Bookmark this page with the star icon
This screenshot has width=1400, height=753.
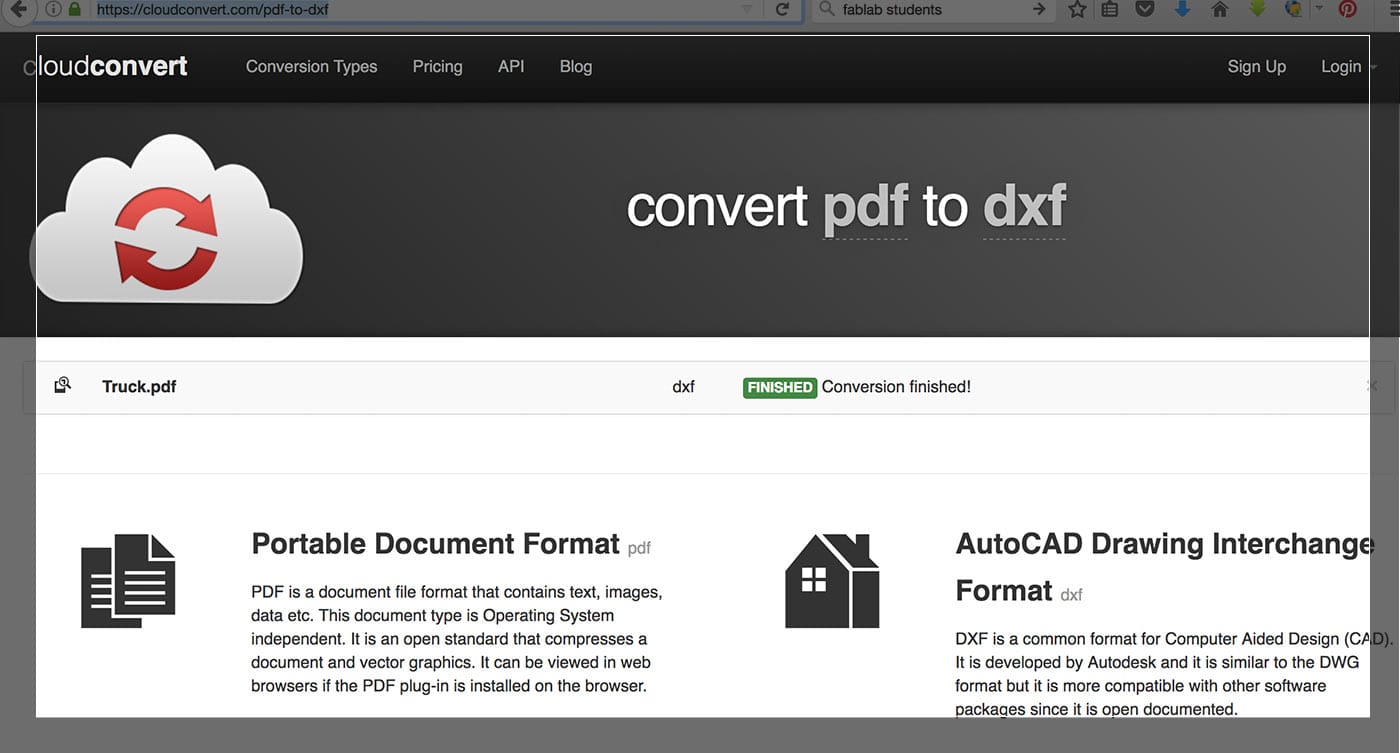click(x=1077, y=9)
